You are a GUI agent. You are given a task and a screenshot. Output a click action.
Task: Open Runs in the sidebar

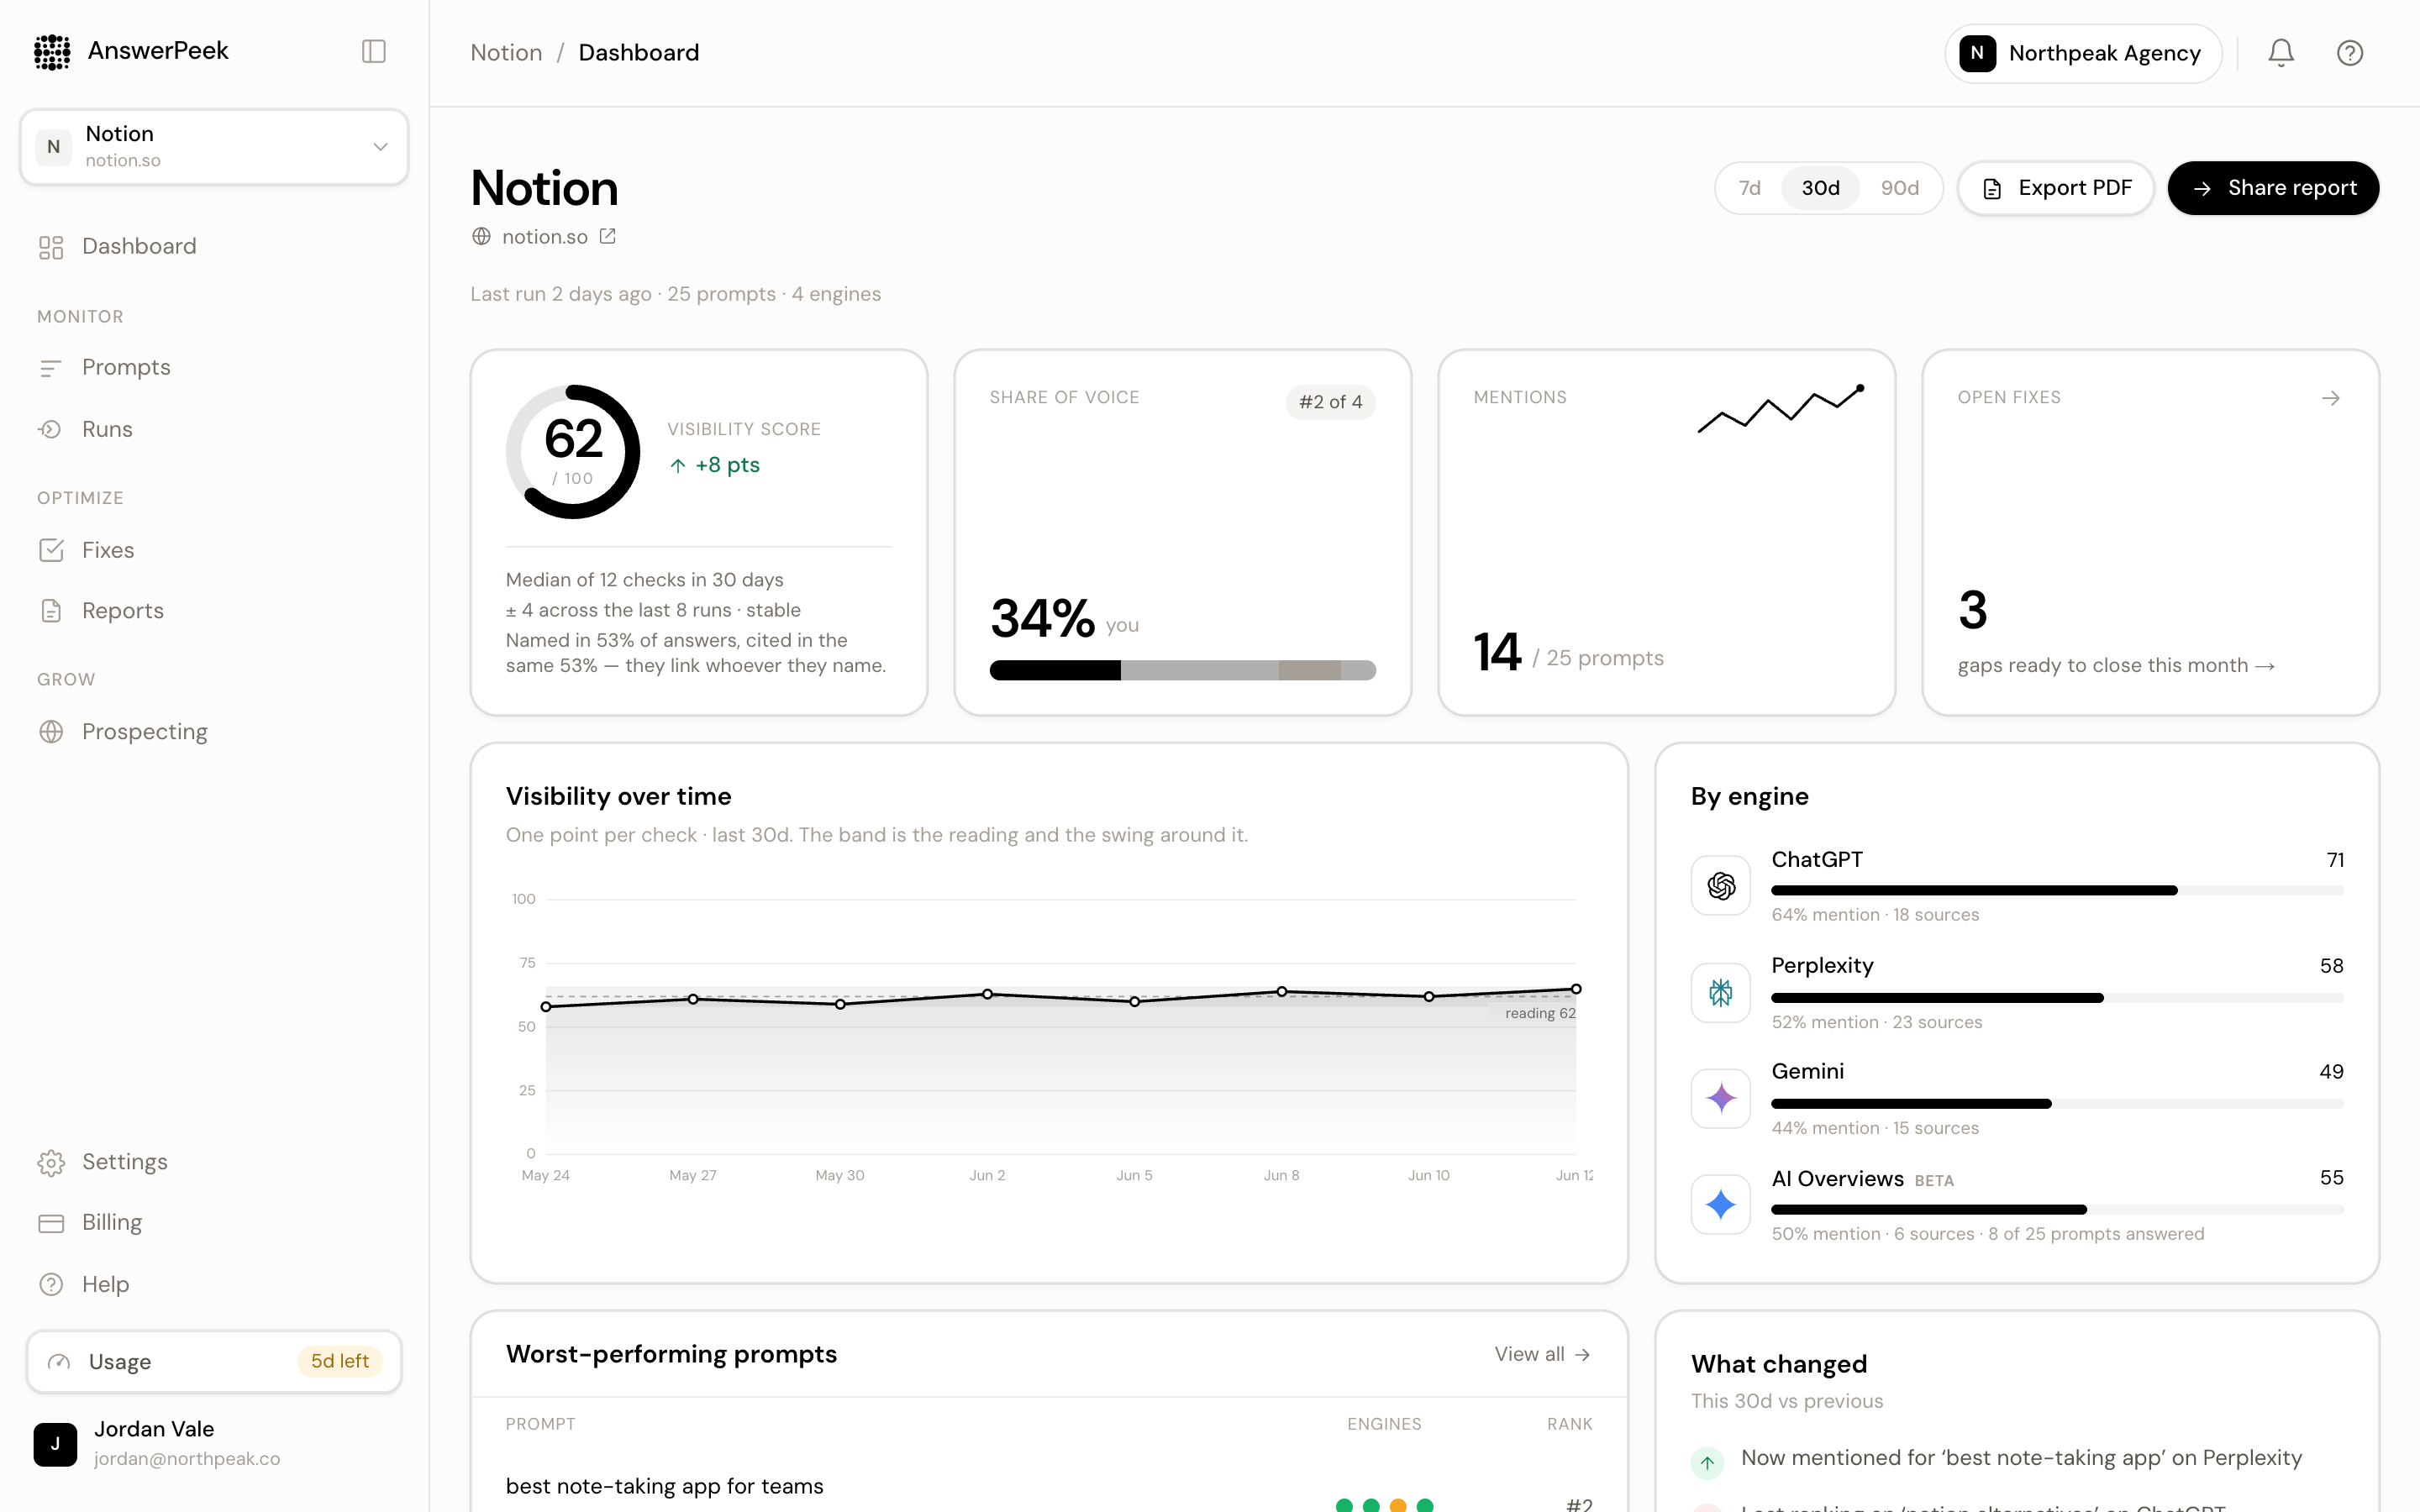[x=214, y=429]
